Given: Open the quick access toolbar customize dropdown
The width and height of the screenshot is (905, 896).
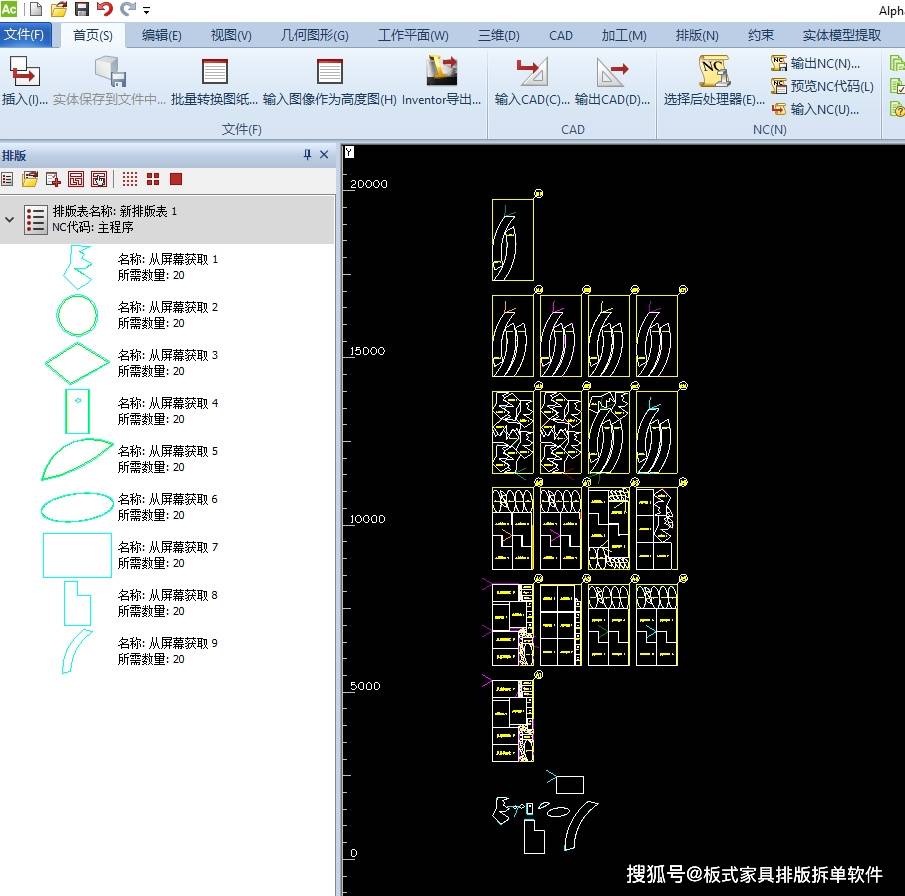Looking at the screenshot, I should tap(147, 11).
